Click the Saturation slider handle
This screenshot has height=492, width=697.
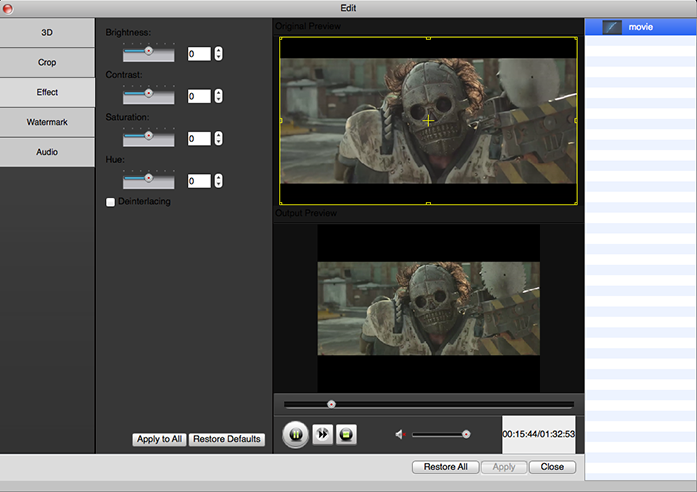coord(149,135)
